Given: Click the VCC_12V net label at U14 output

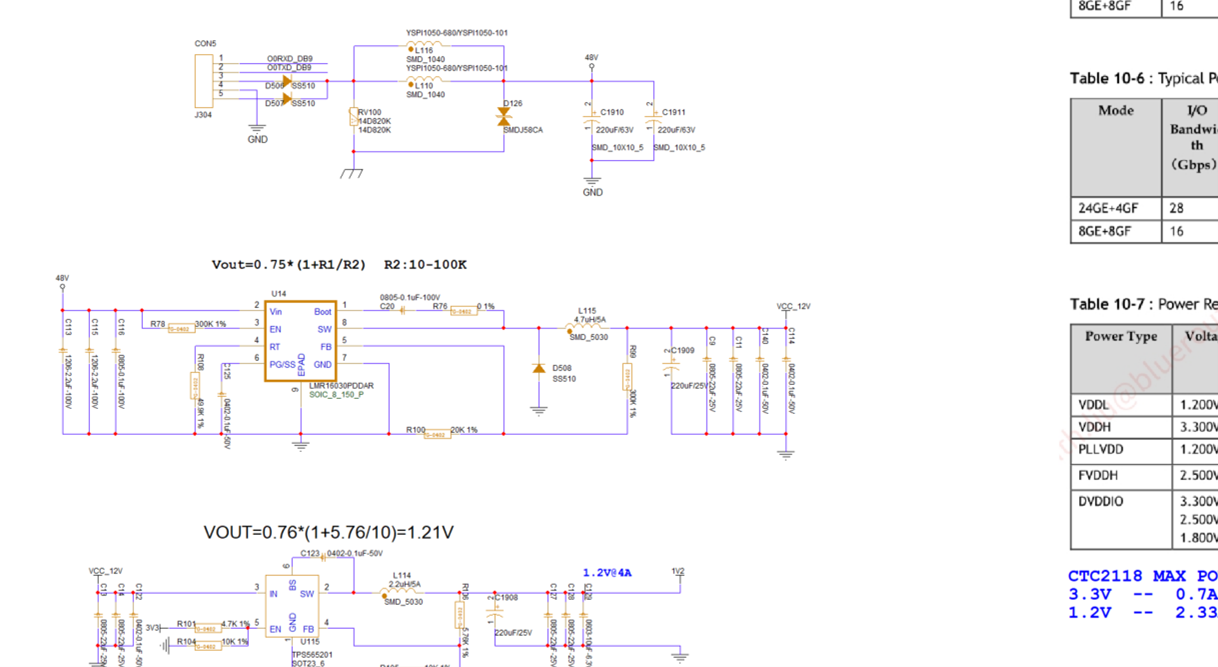Looking at the screenshot, I should (x=794, y=306).
